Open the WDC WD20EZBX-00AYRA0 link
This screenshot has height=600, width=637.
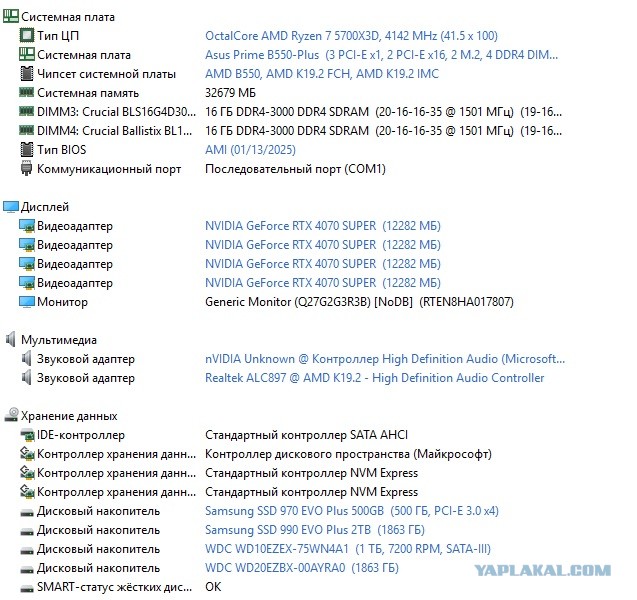[302, 568]
